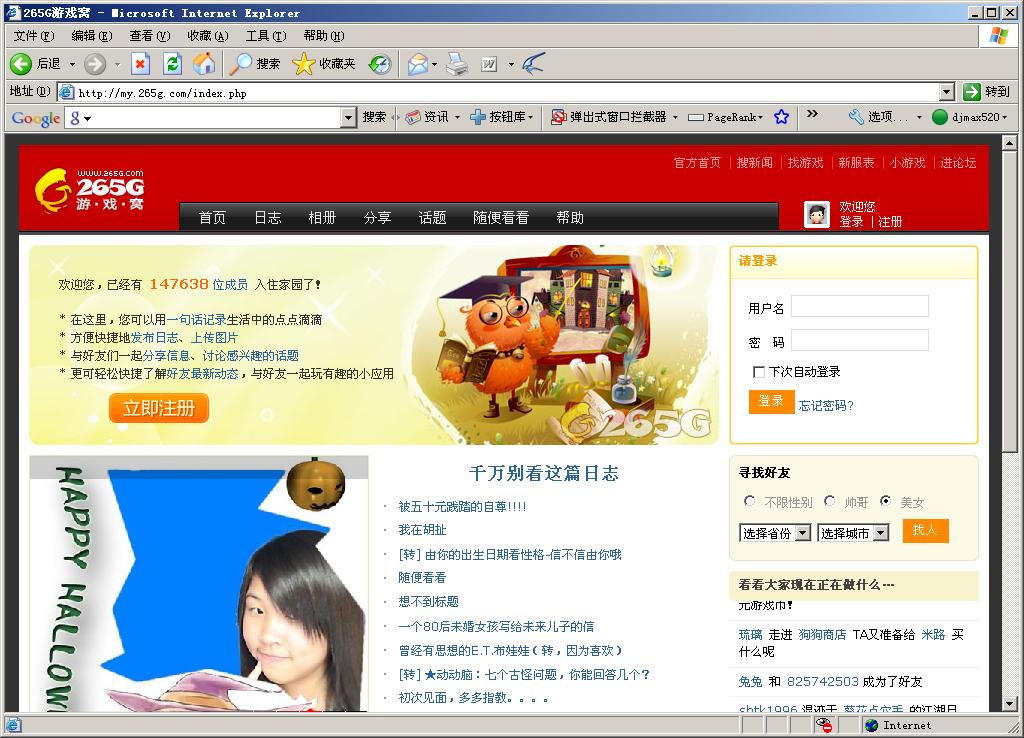1024x738 pixels.
Task: Select 美女 radio button
Action: coord(886,501)
